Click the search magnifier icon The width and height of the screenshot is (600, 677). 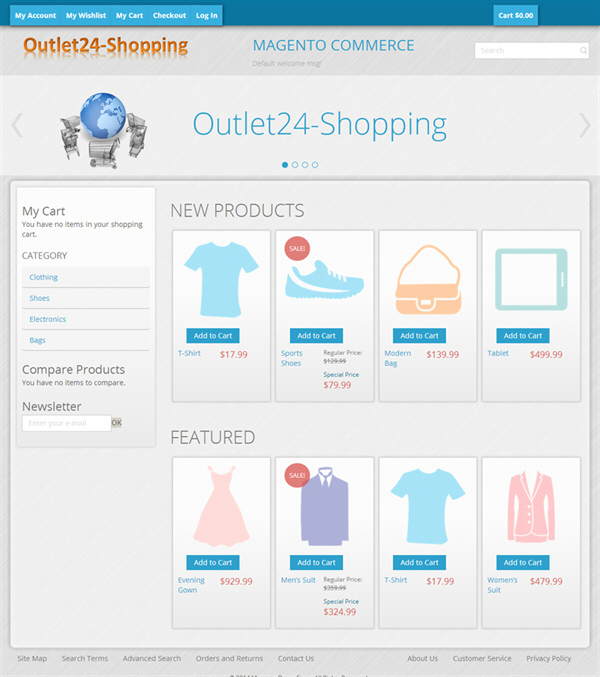pos(583,51)
